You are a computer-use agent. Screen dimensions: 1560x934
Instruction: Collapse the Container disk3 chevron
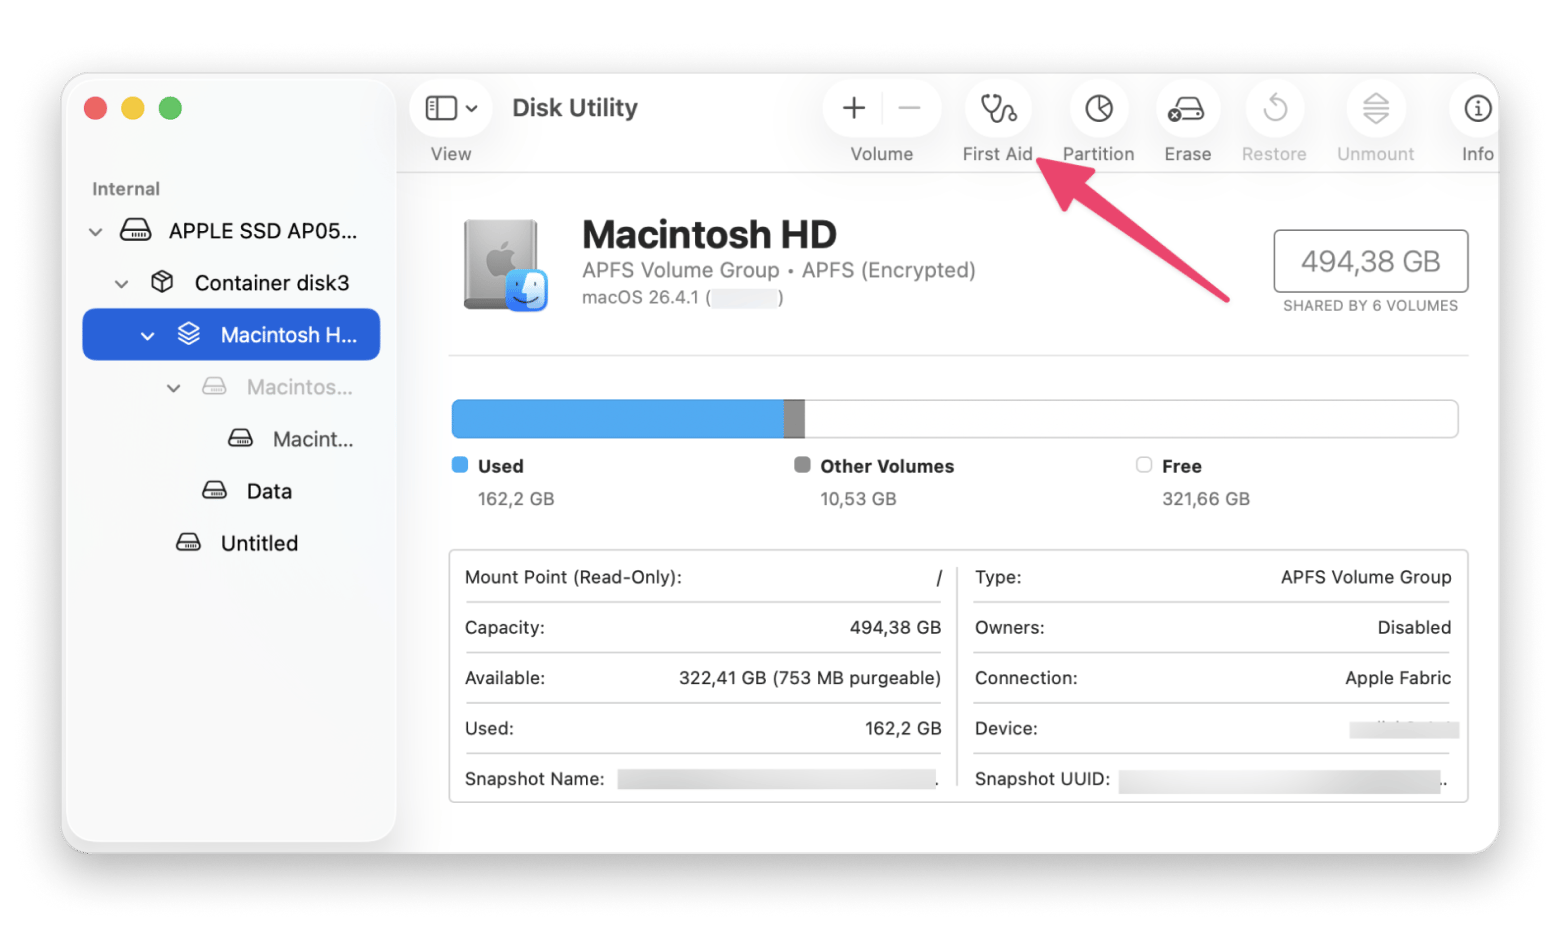(x=121, y=284)
